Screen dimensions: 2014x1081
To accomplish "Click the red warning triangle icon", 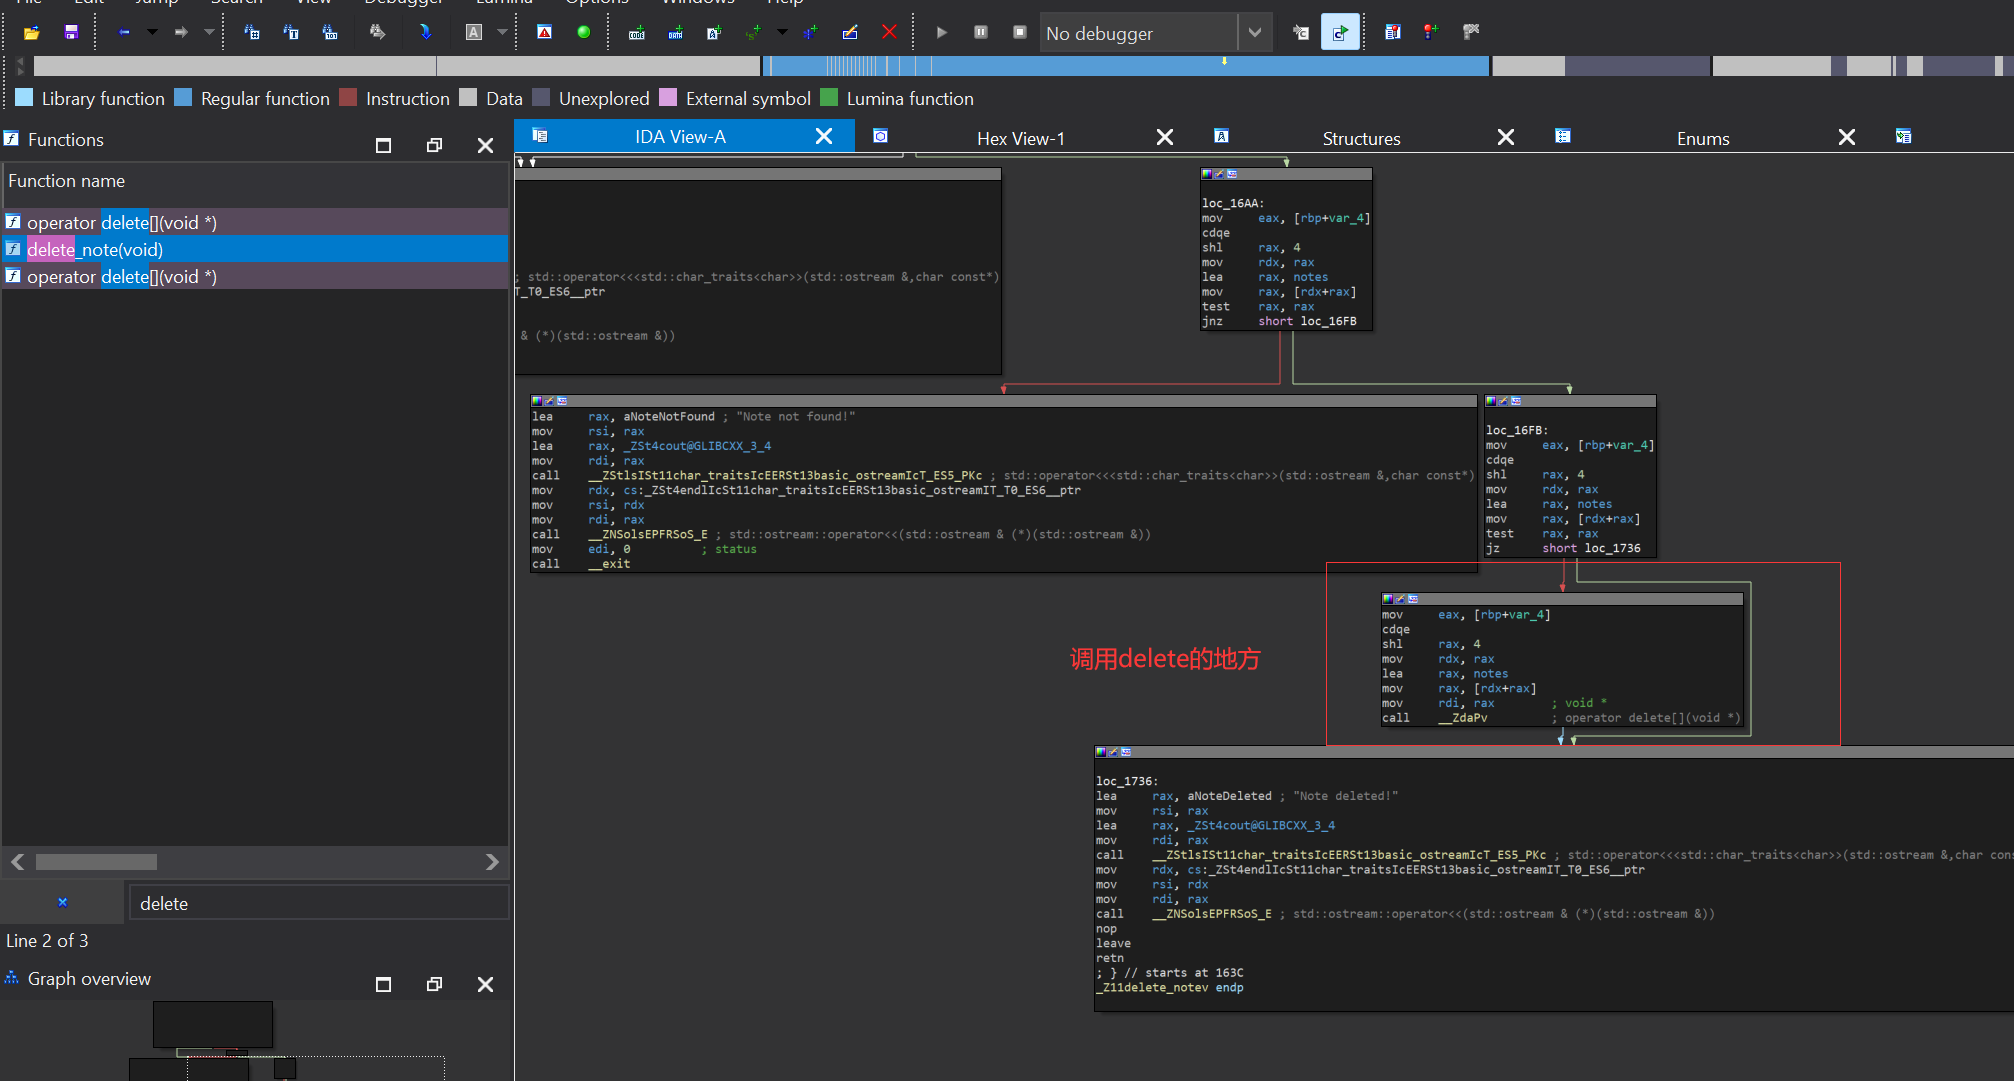I will point(544,32).
